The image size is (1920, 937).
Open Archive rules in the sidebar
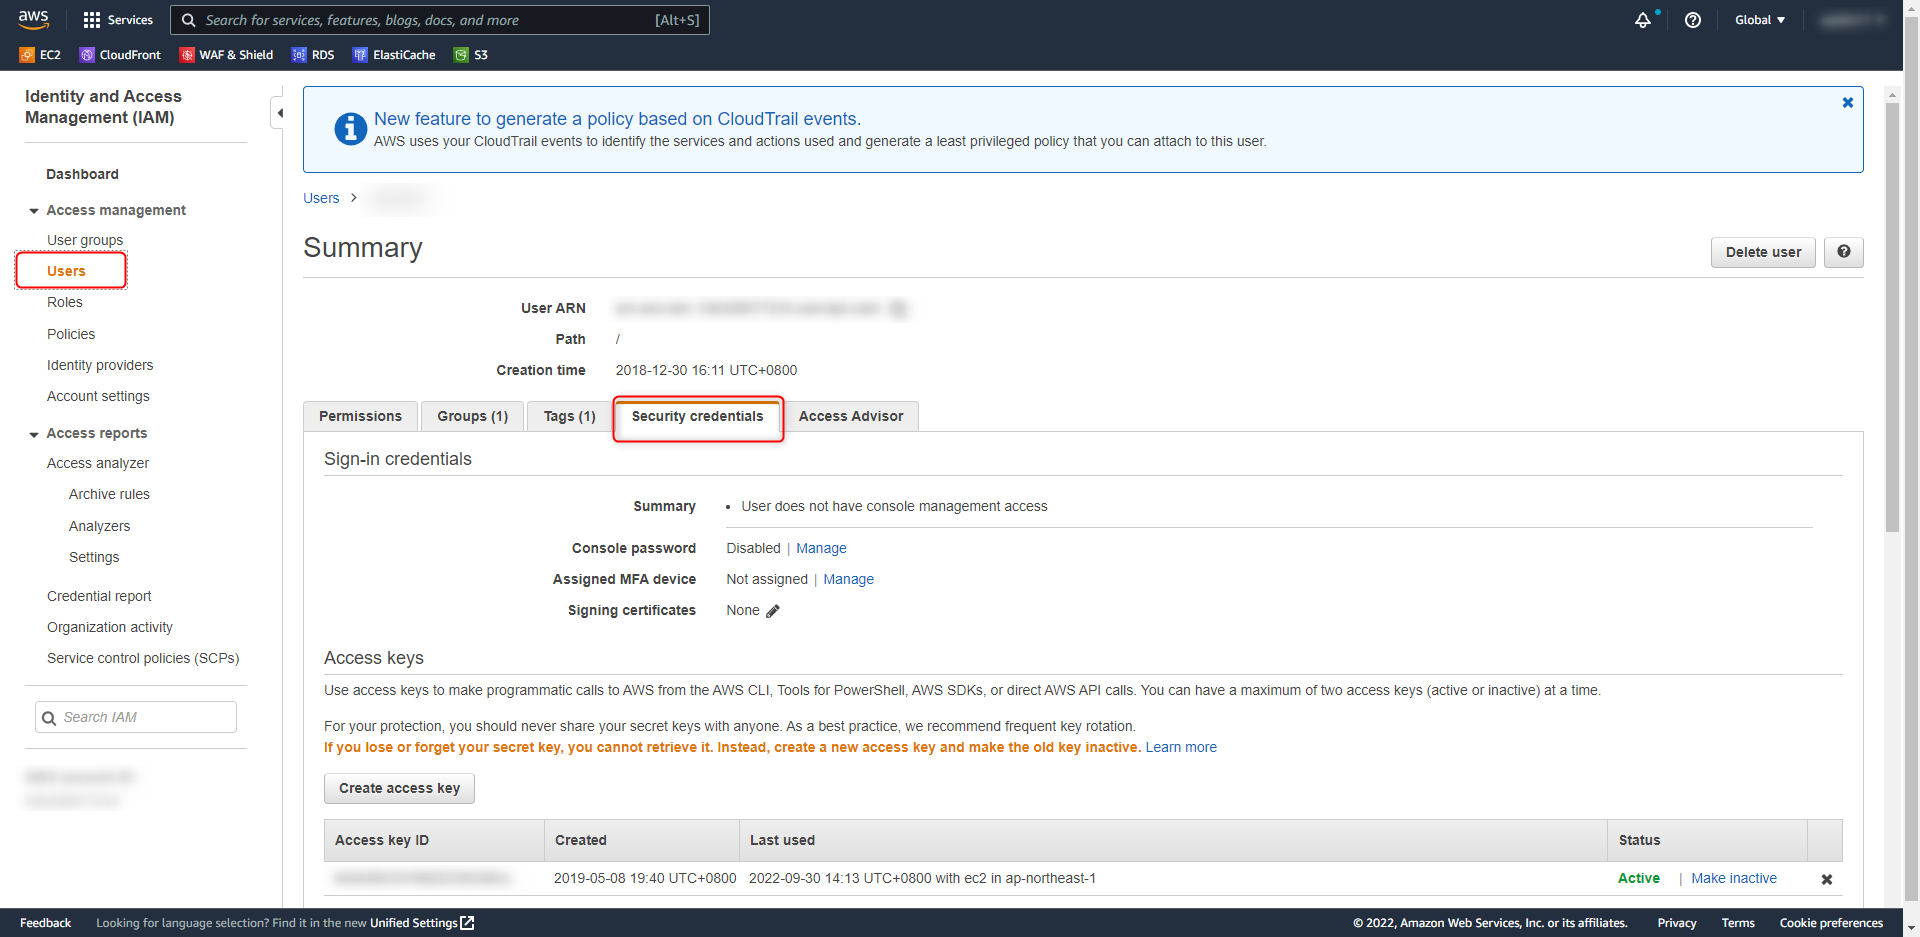(x=109, y=494)
